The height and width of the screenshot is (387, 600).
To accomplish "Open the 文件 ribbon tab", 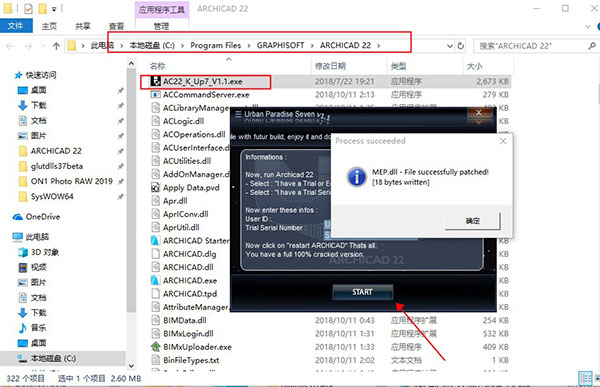I will coord(15,26).
